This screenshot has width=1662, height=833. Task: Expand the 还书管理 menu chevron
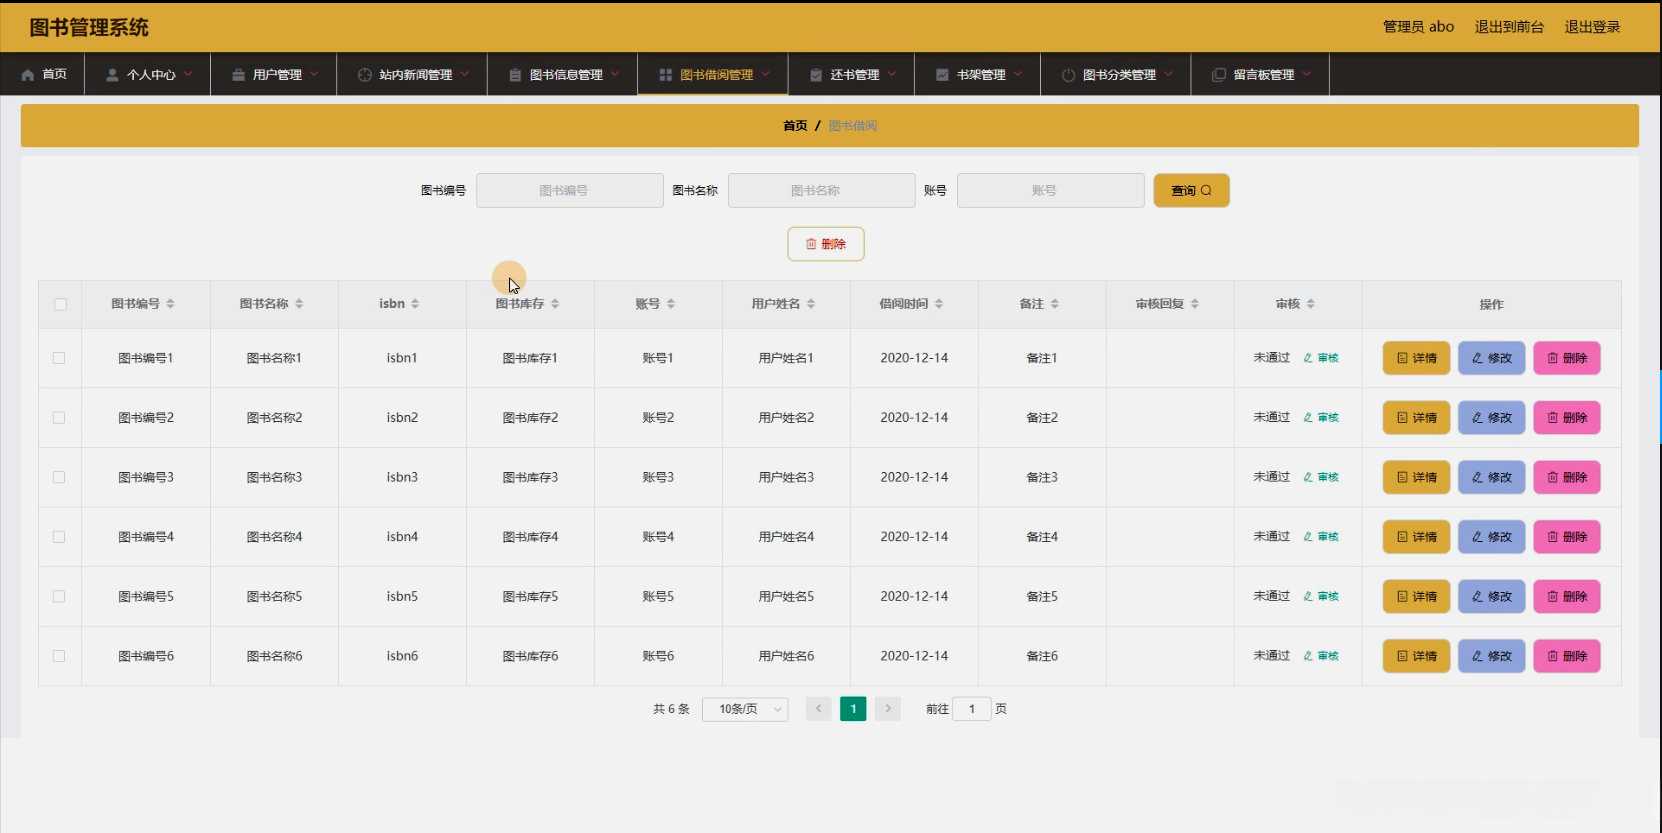point(892,74)
